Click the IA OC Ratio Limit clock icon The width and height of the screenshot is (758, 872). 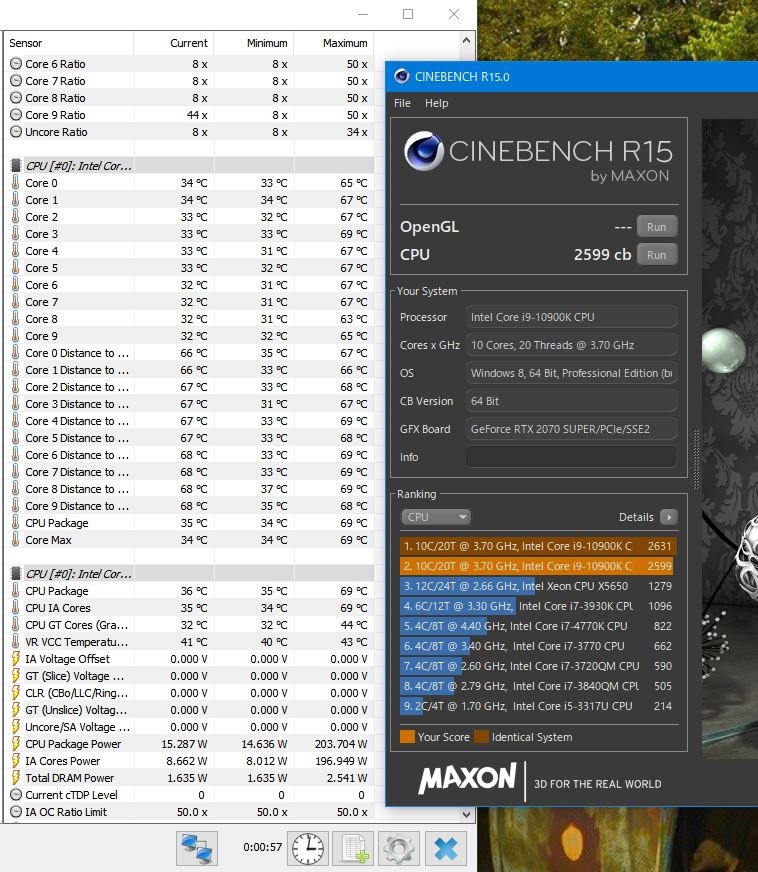16,811
